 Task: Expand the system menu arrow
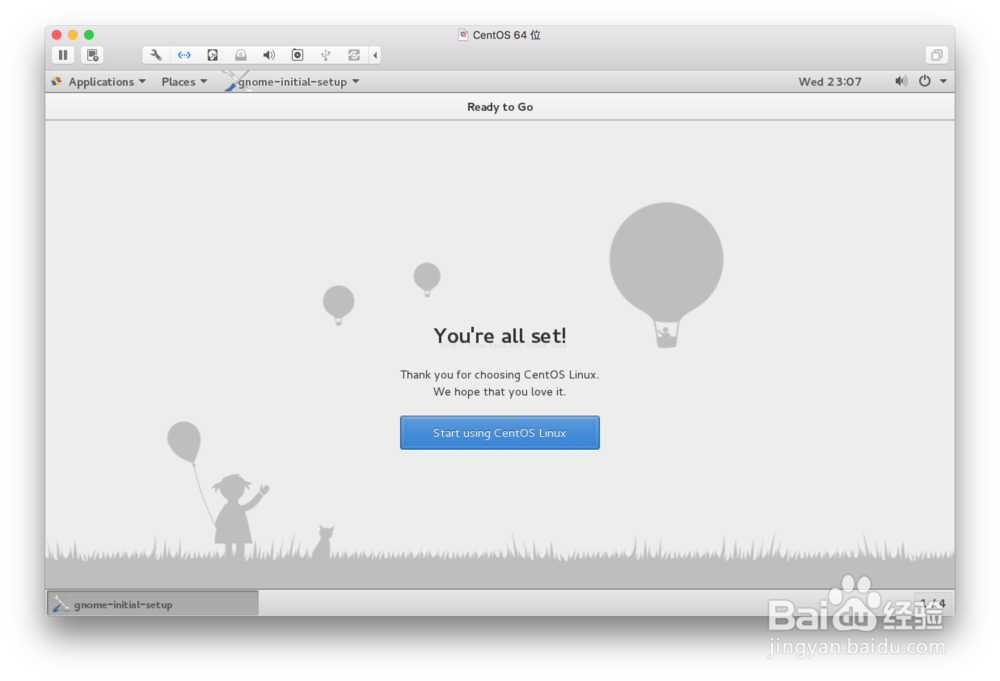(943, 81)
